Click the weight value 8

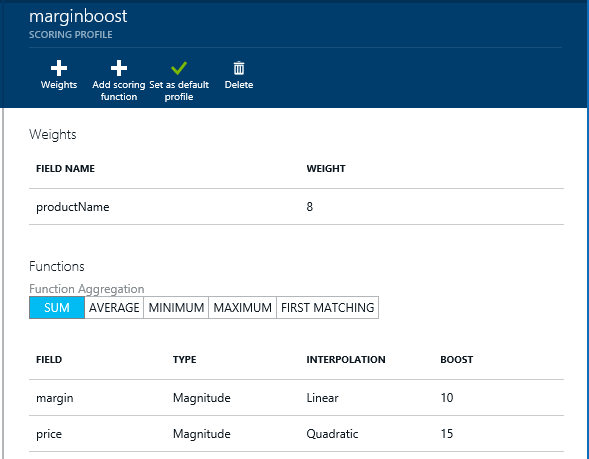(x=310, y=207)
